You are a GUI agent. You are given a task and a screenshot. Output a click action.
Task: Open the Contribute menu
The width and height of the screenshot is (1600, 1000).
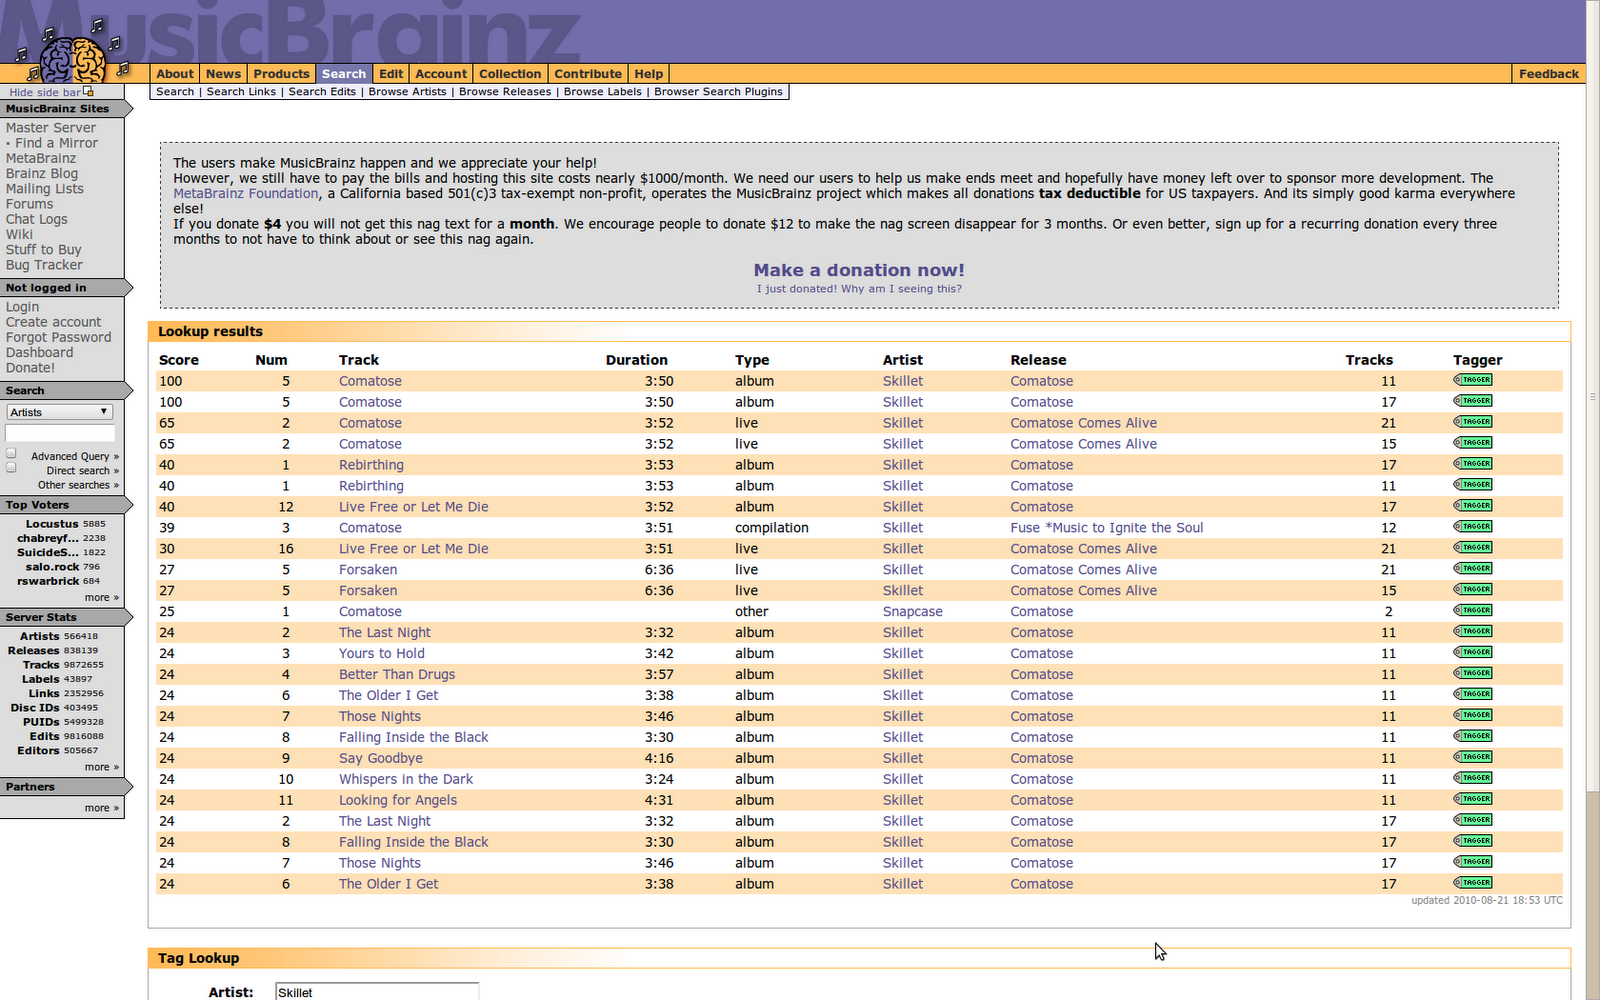pyautogui.click(x=588, y=74)
